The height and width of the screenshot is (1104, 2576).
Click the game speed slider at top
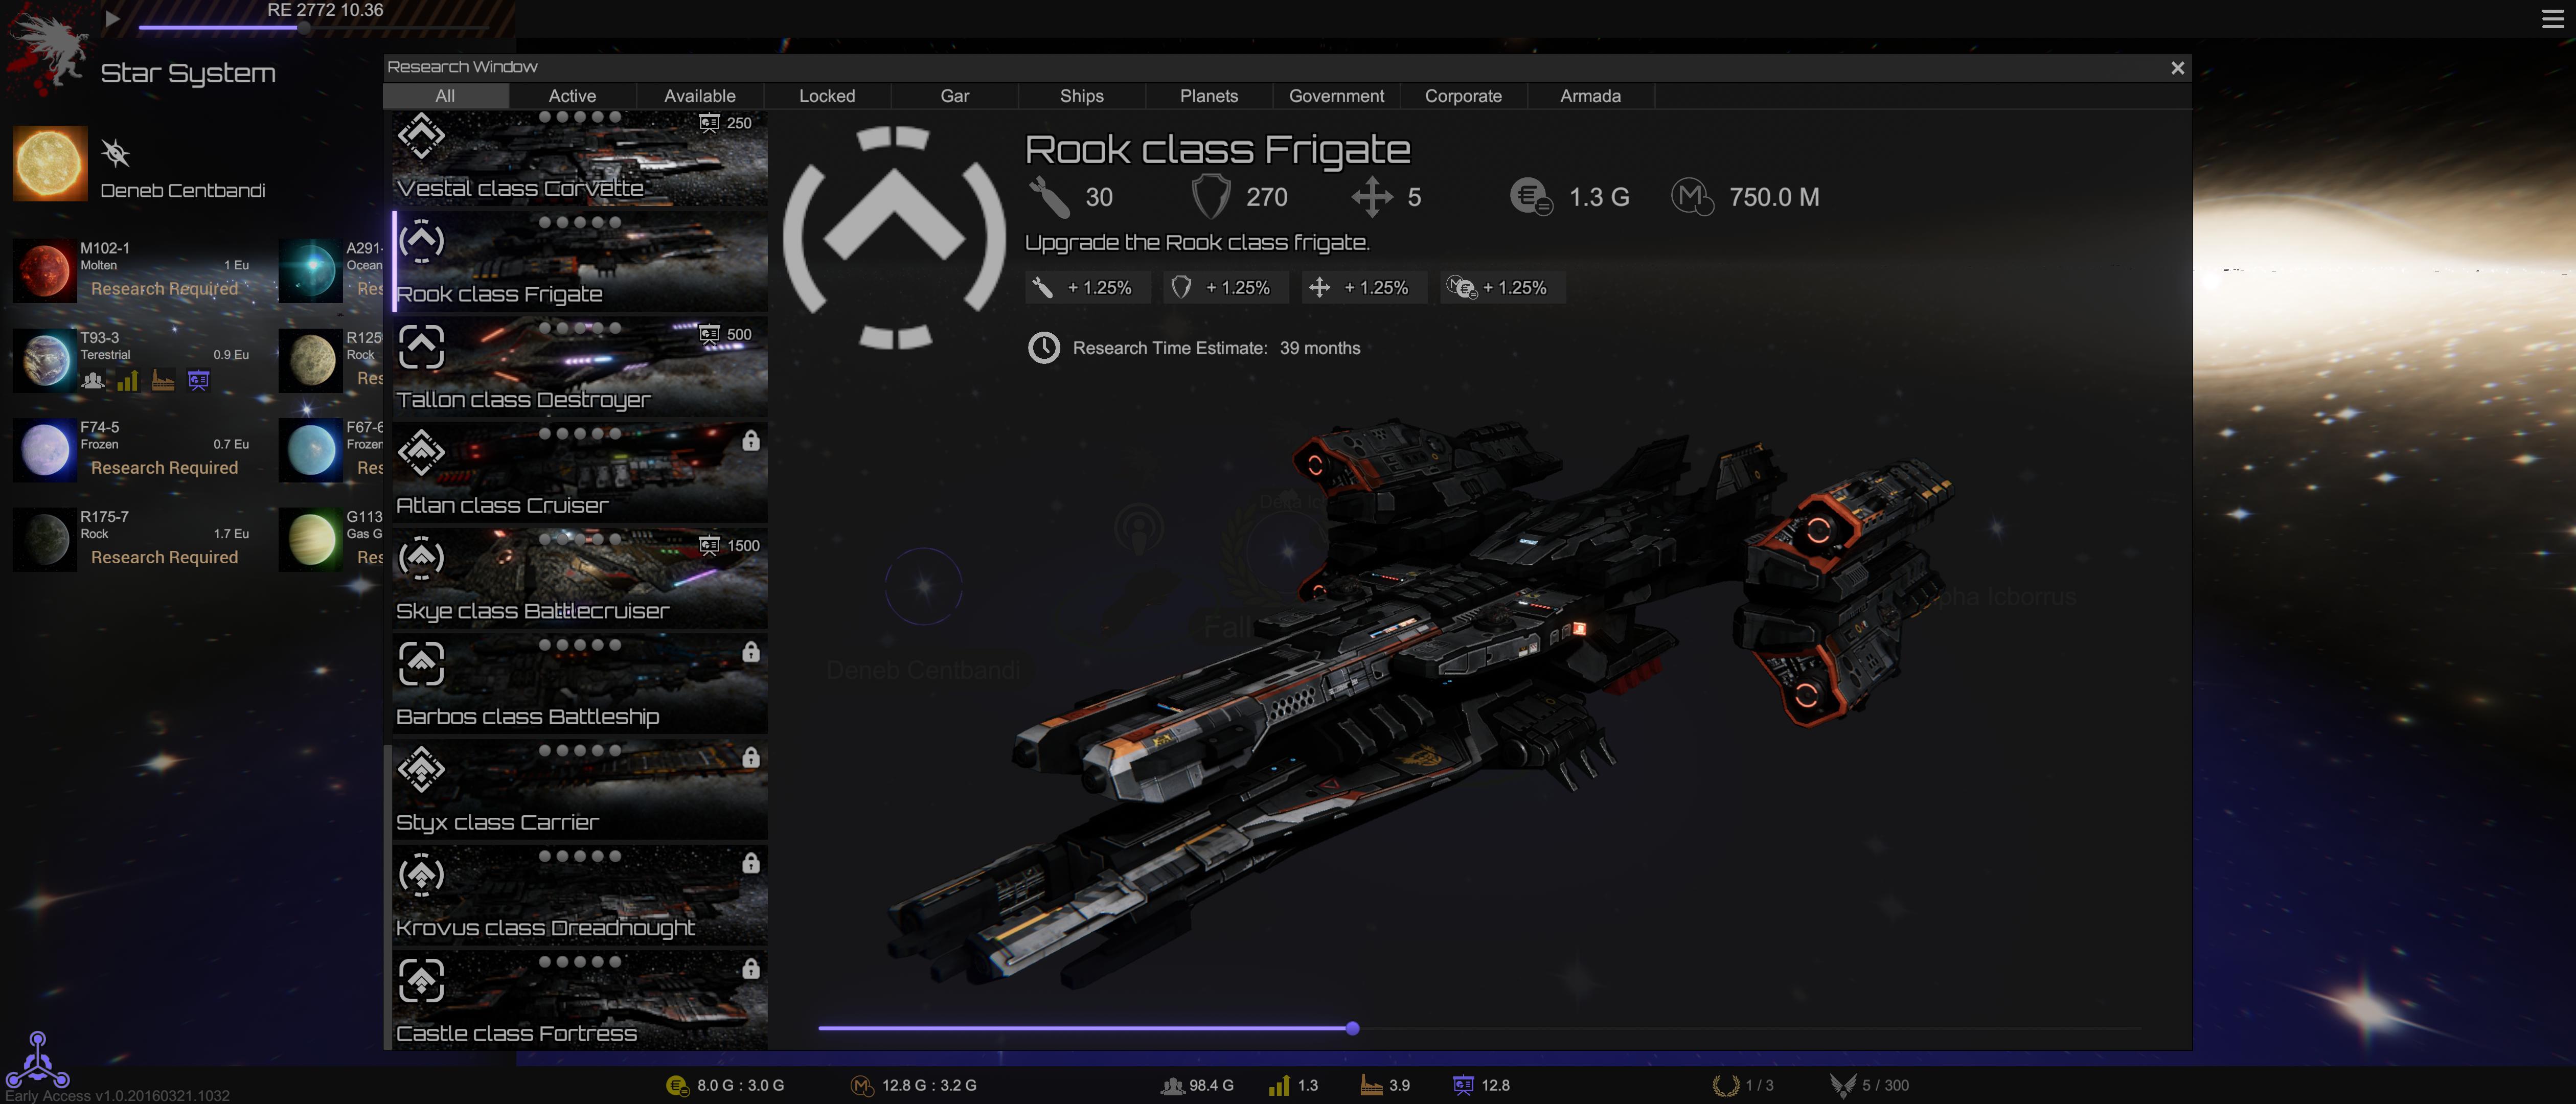pos(313,28)
